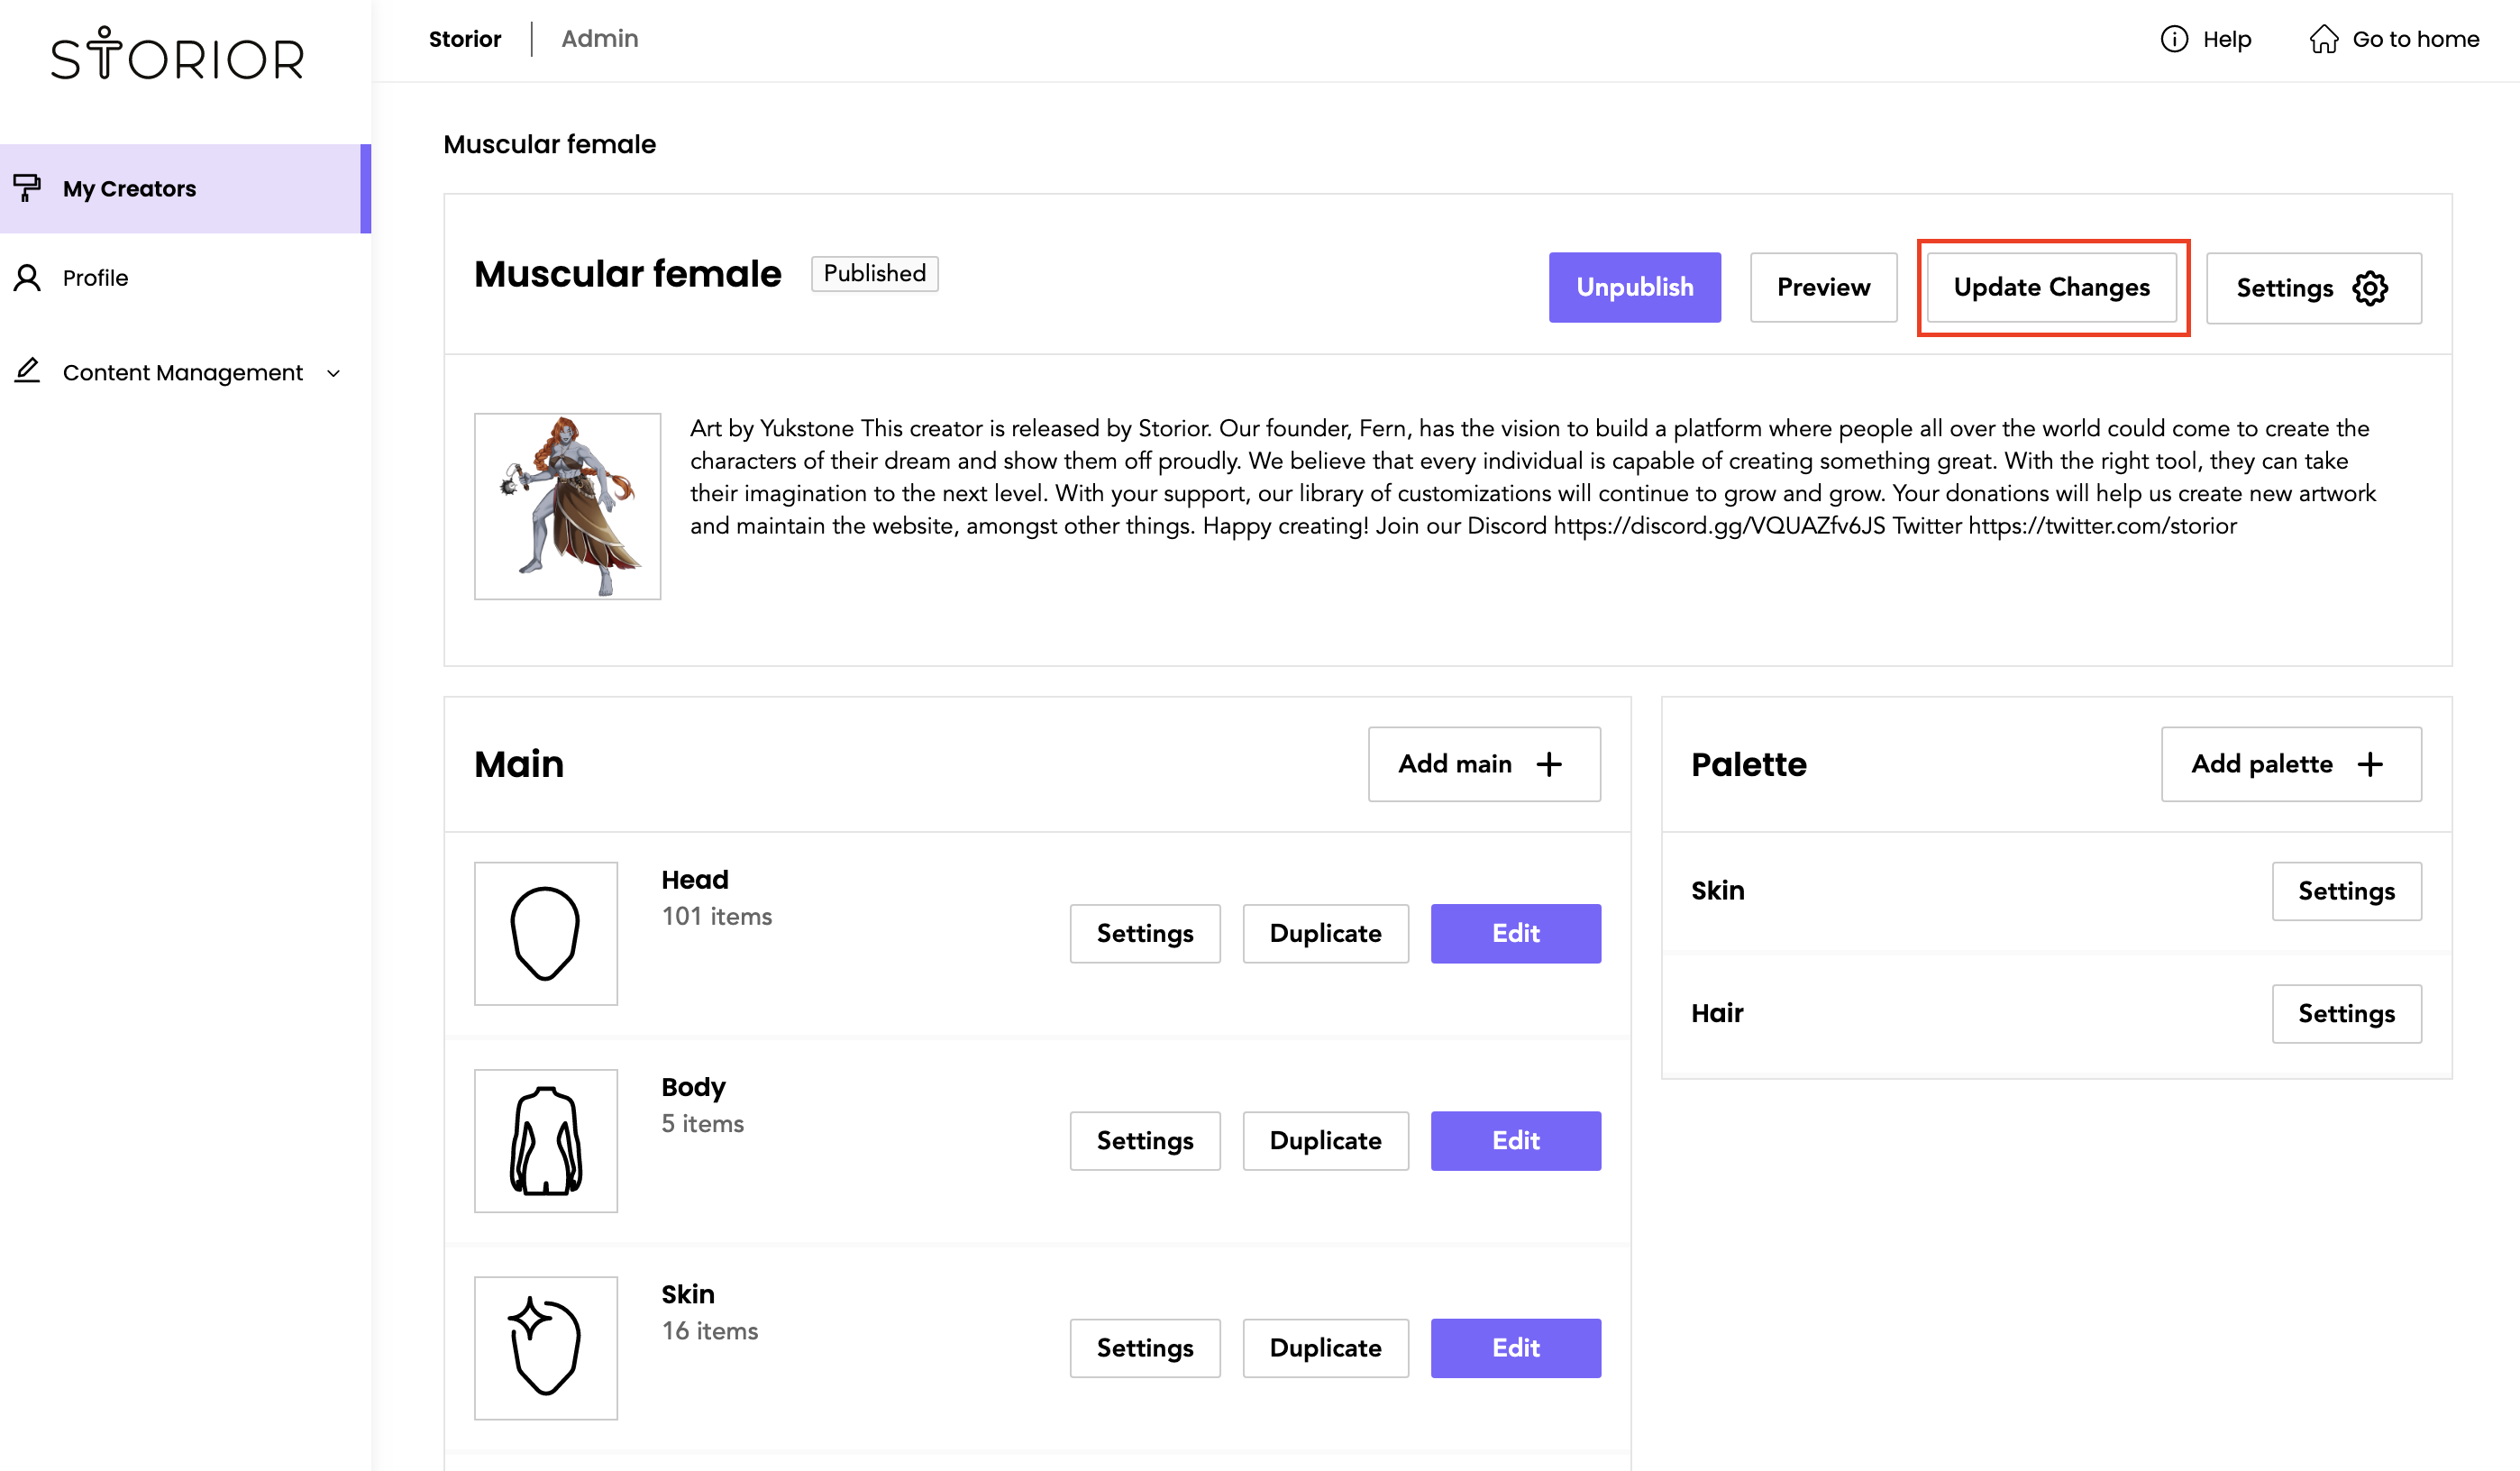
Task: Duplicate the Body main category
Action: 1325,1140
